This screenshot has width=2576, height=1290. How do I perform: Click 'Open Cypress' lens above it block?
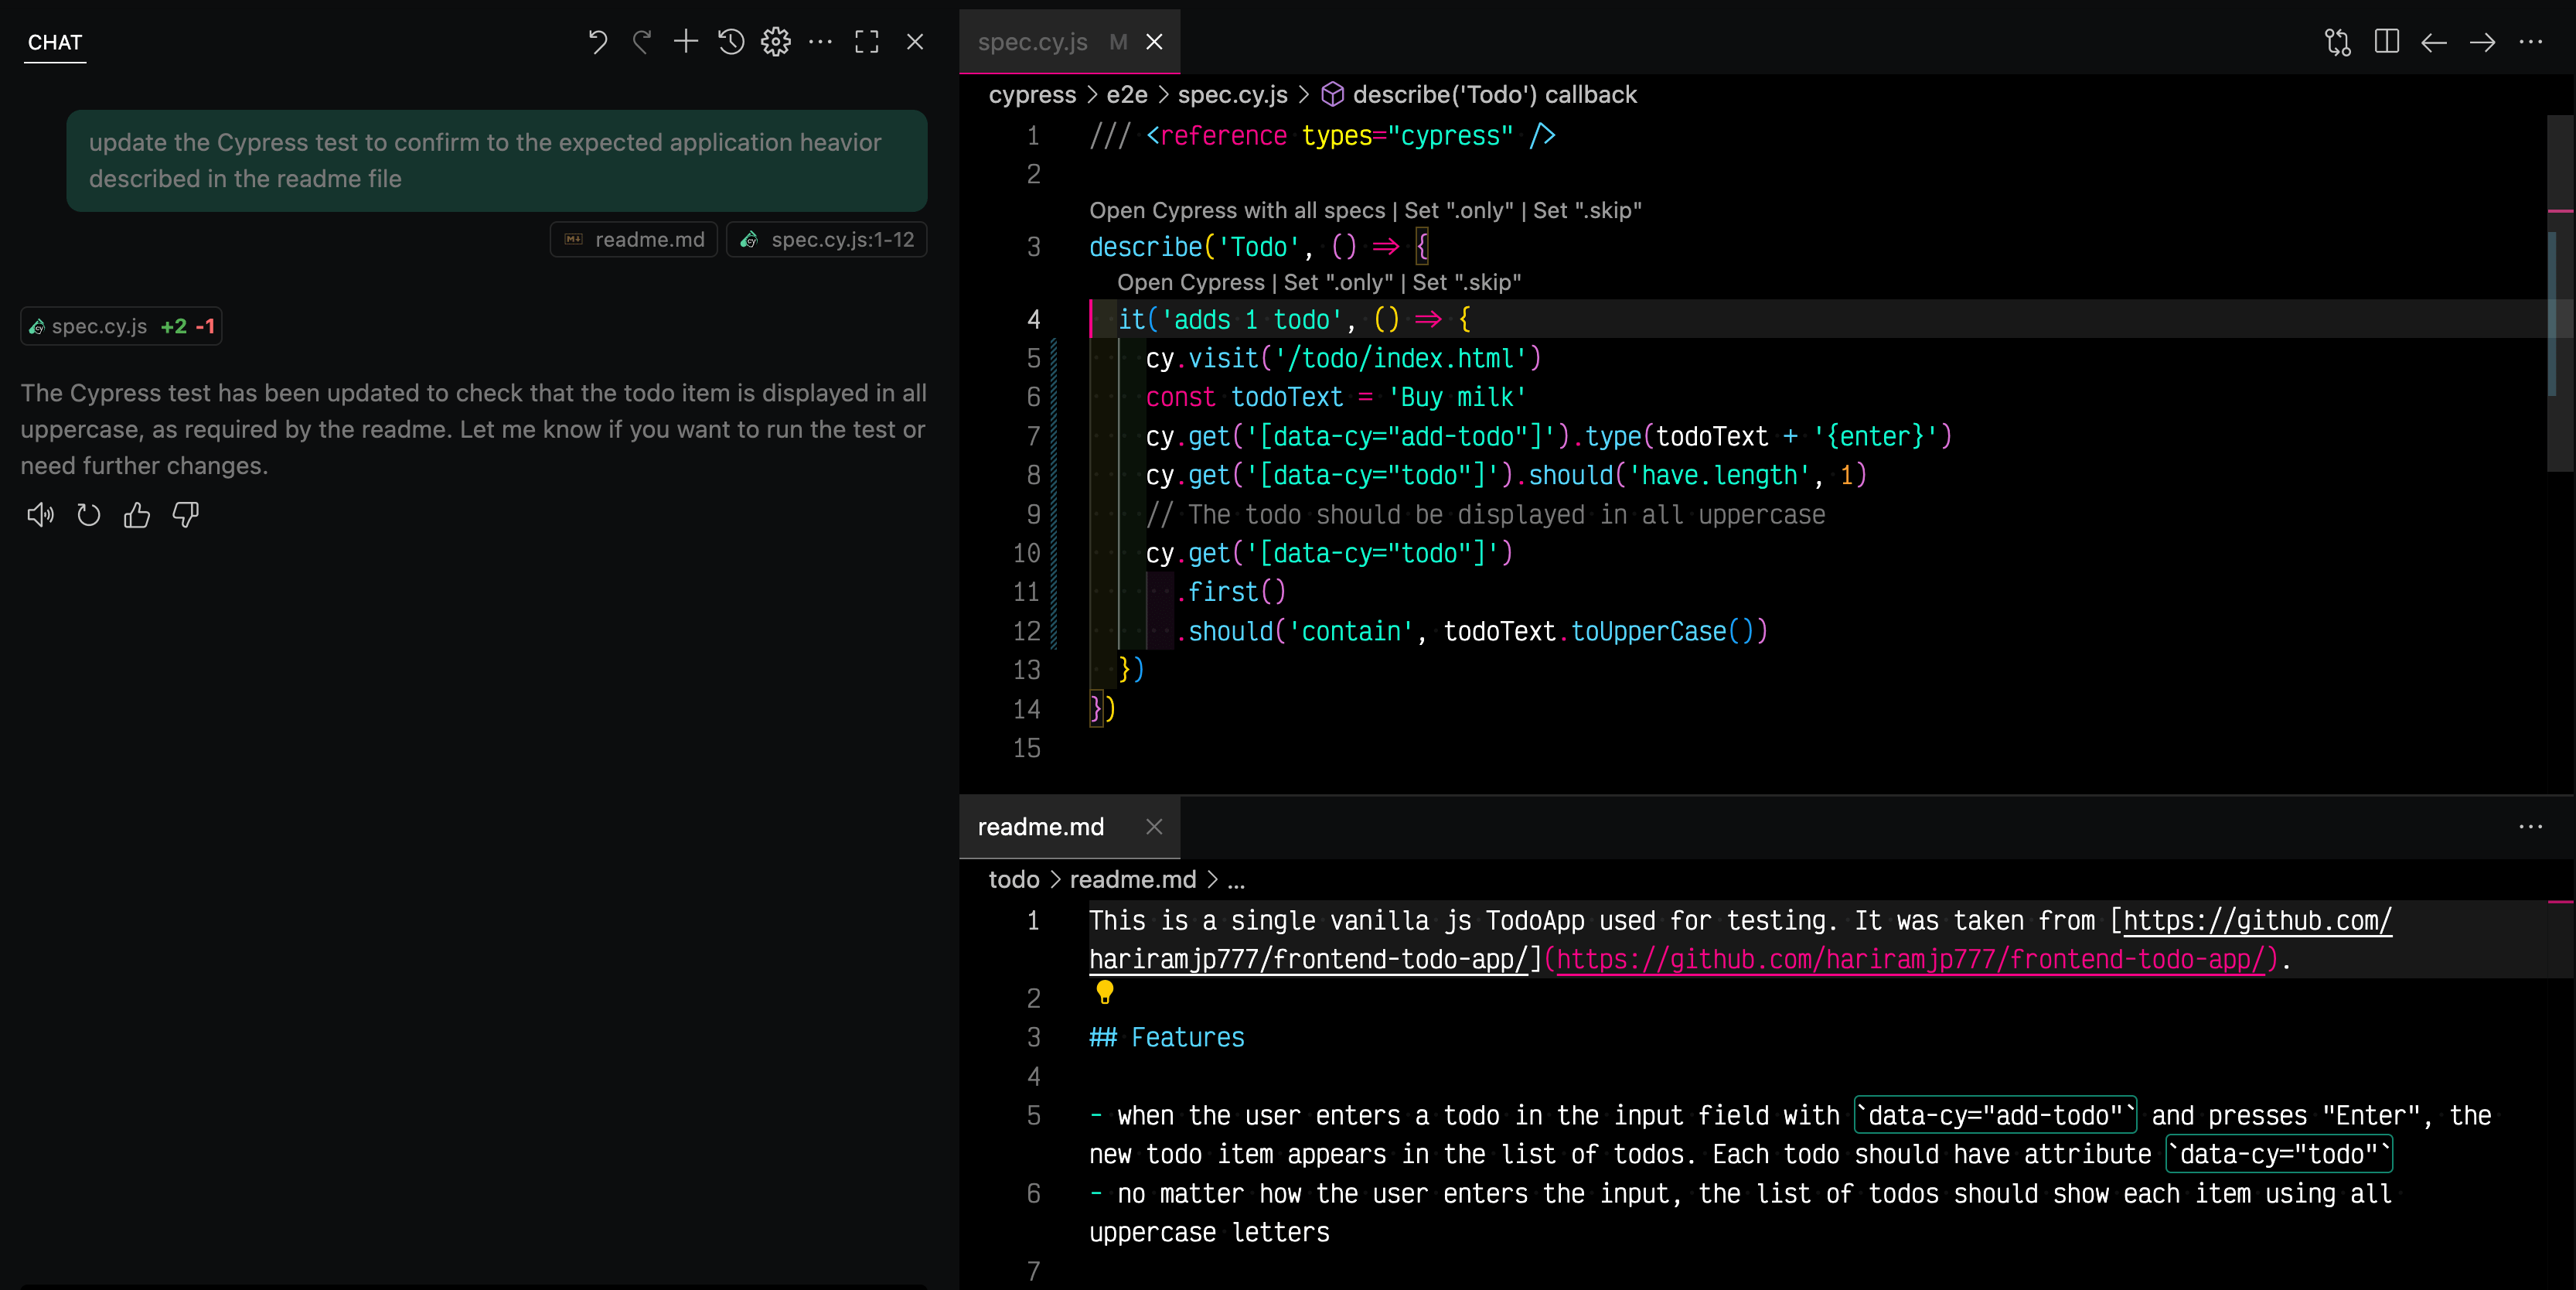pos(1191,283)
